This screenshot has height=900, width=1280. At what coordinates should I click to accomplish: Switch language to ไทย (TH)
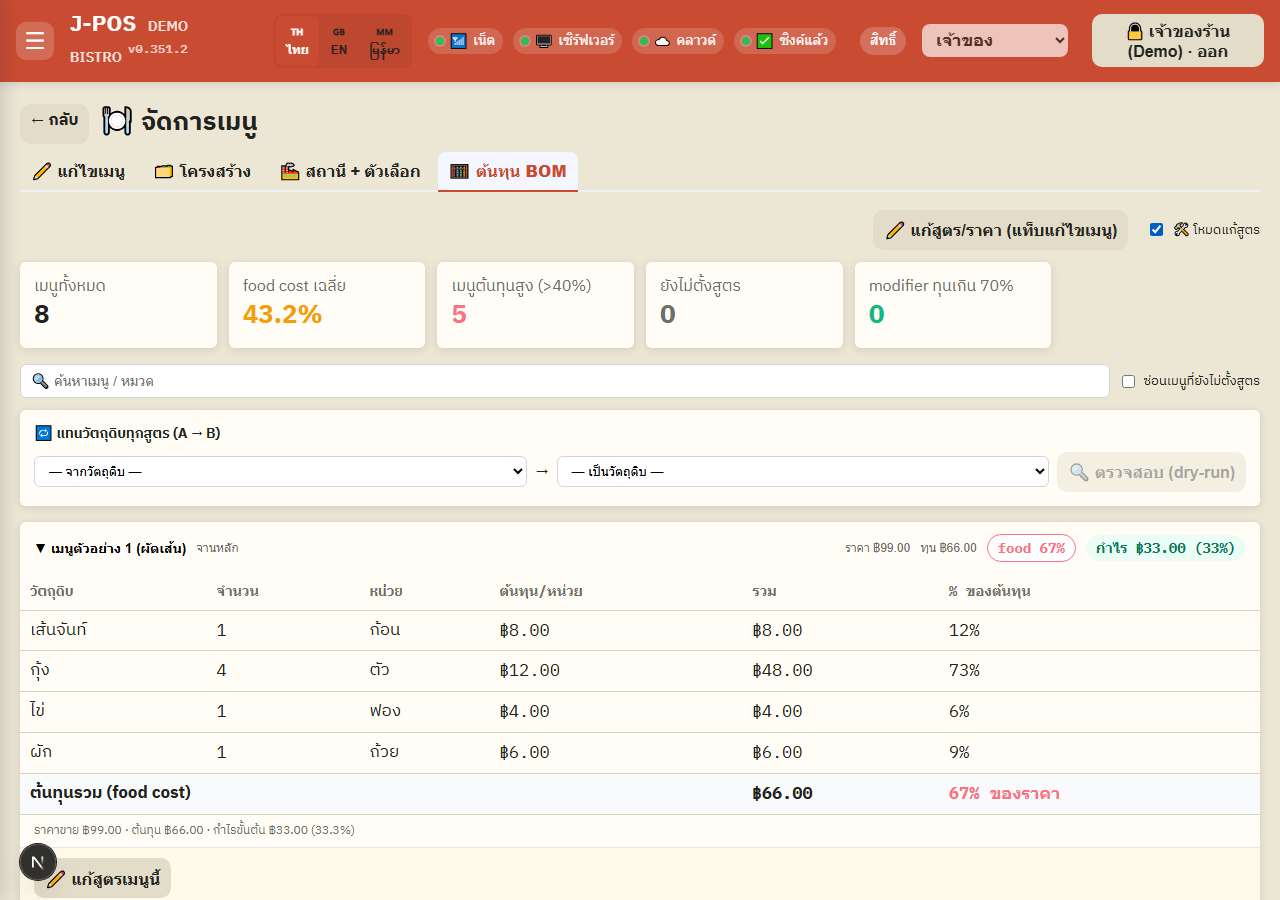pos(297,41)
